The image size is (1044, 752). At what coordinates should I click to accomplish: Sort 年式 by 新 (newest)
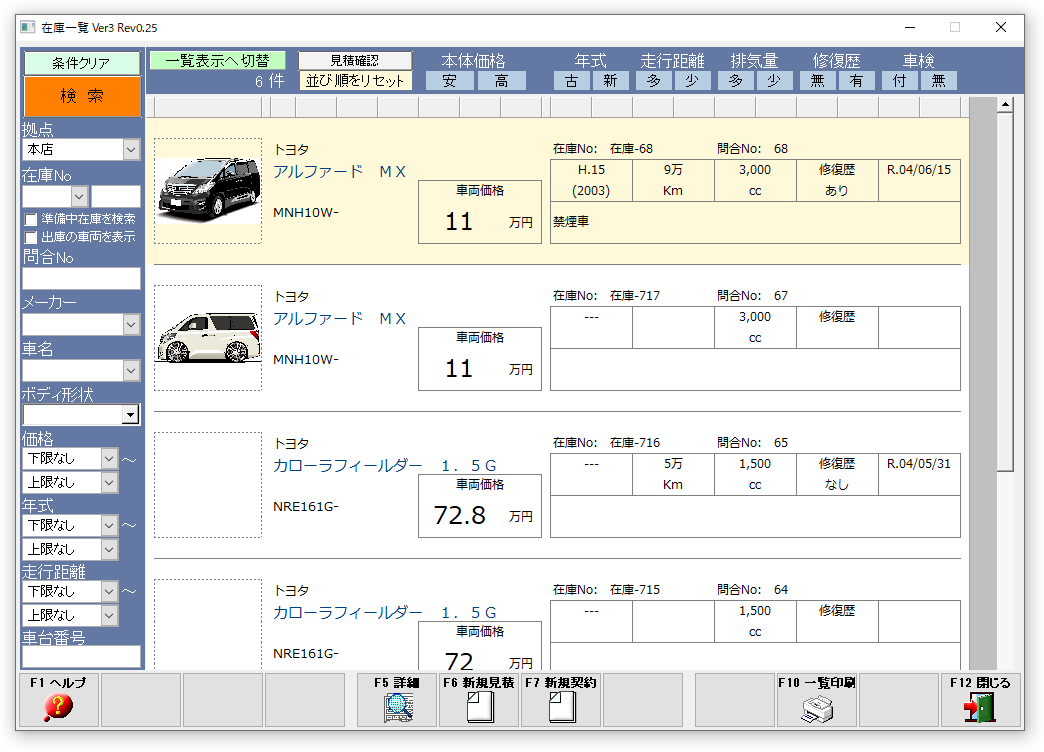tap(611, 81)
